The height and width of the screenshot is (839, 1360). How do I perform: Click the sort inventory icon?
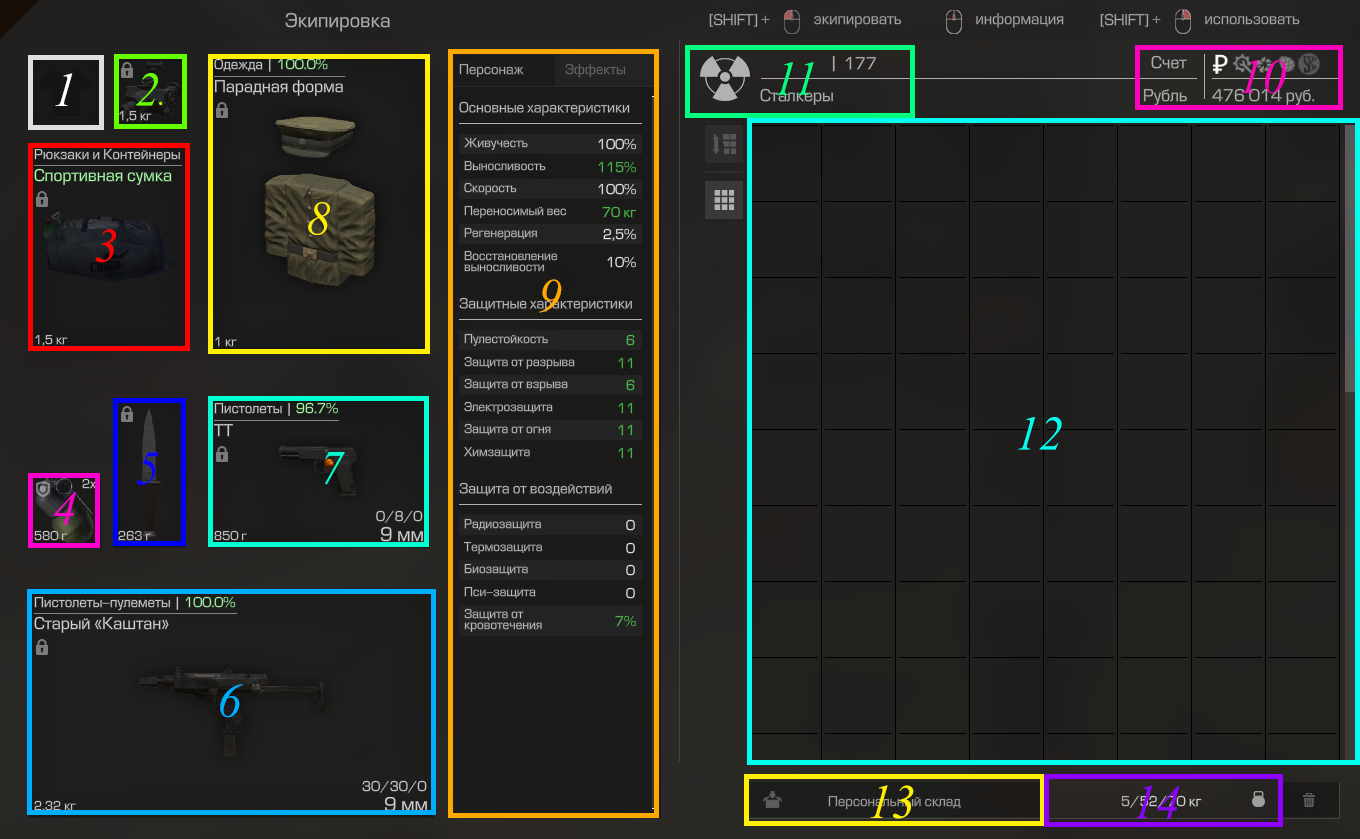[x=724, y=143]
